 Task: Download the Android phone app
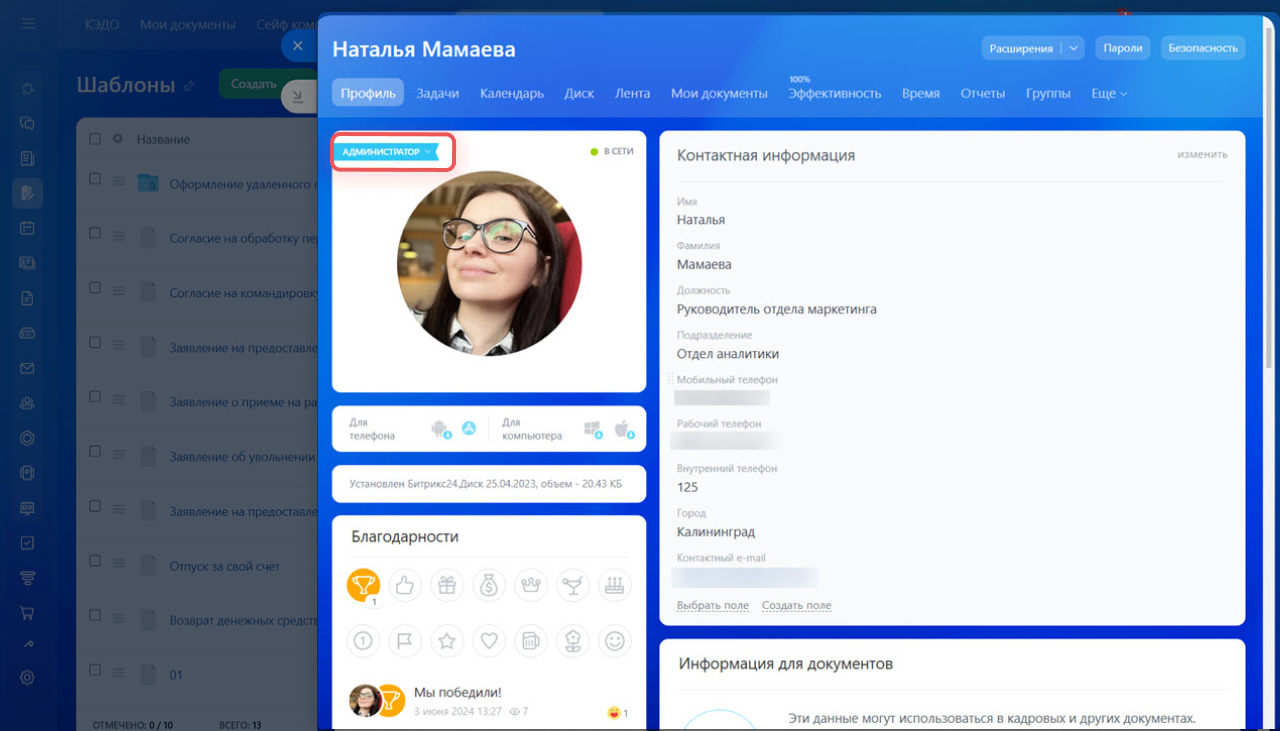click(x=440, y=429)
